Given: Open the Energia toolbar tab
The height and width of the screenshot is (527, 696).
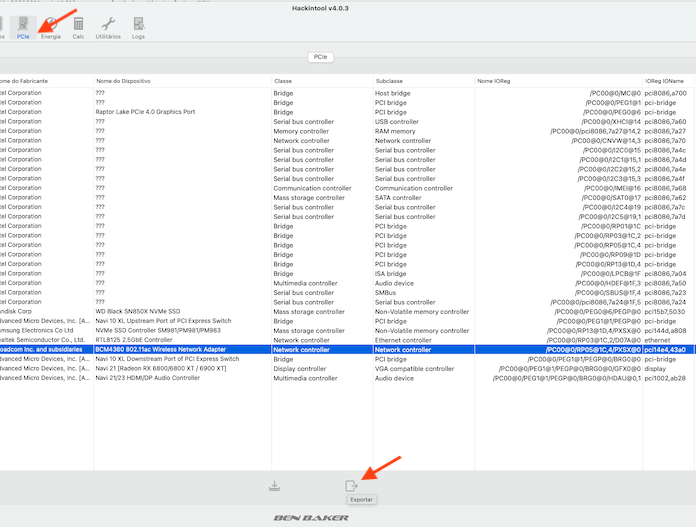Looking at the screenshot, I should click(x=51, y=28).
